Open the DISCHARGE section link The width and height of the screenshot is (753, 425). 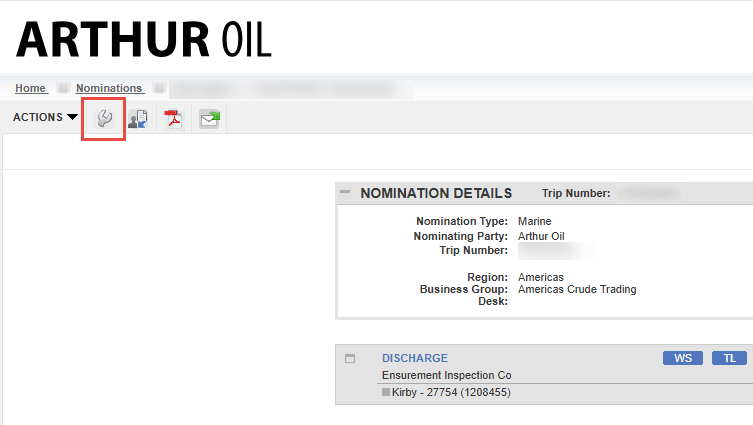click(415, 358)
